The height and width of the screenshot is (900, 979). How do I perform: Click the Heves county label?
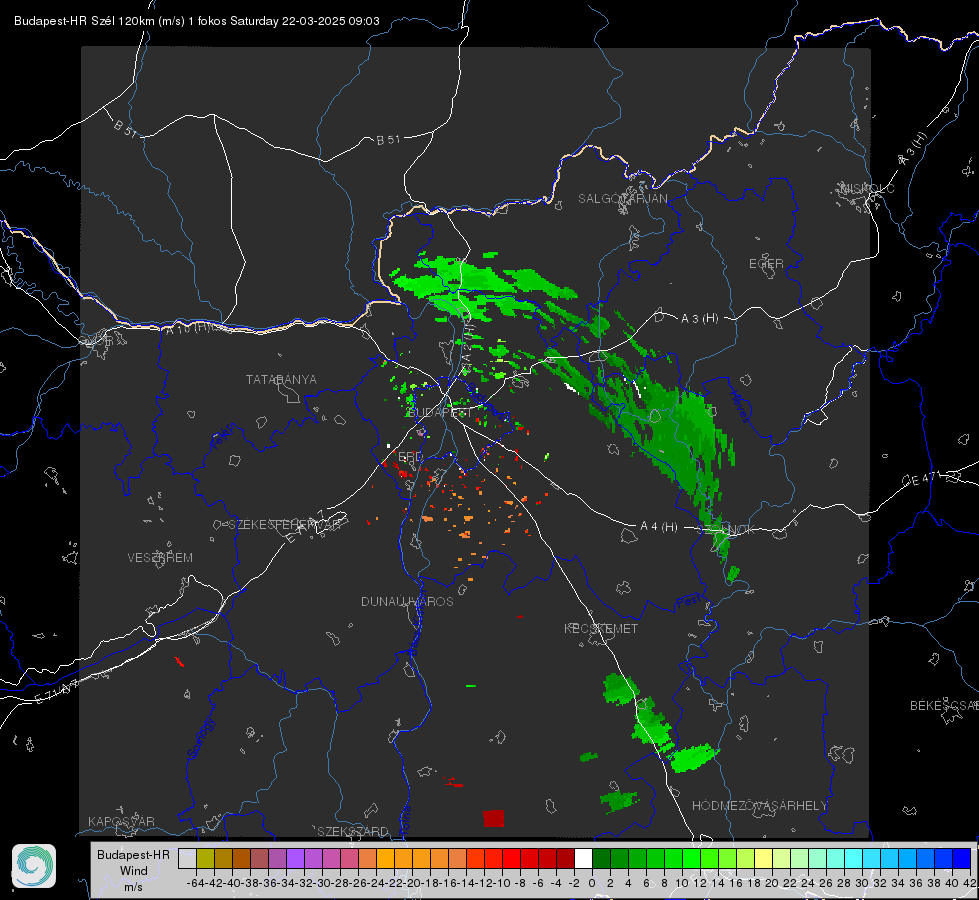click(x=738, y=406)
